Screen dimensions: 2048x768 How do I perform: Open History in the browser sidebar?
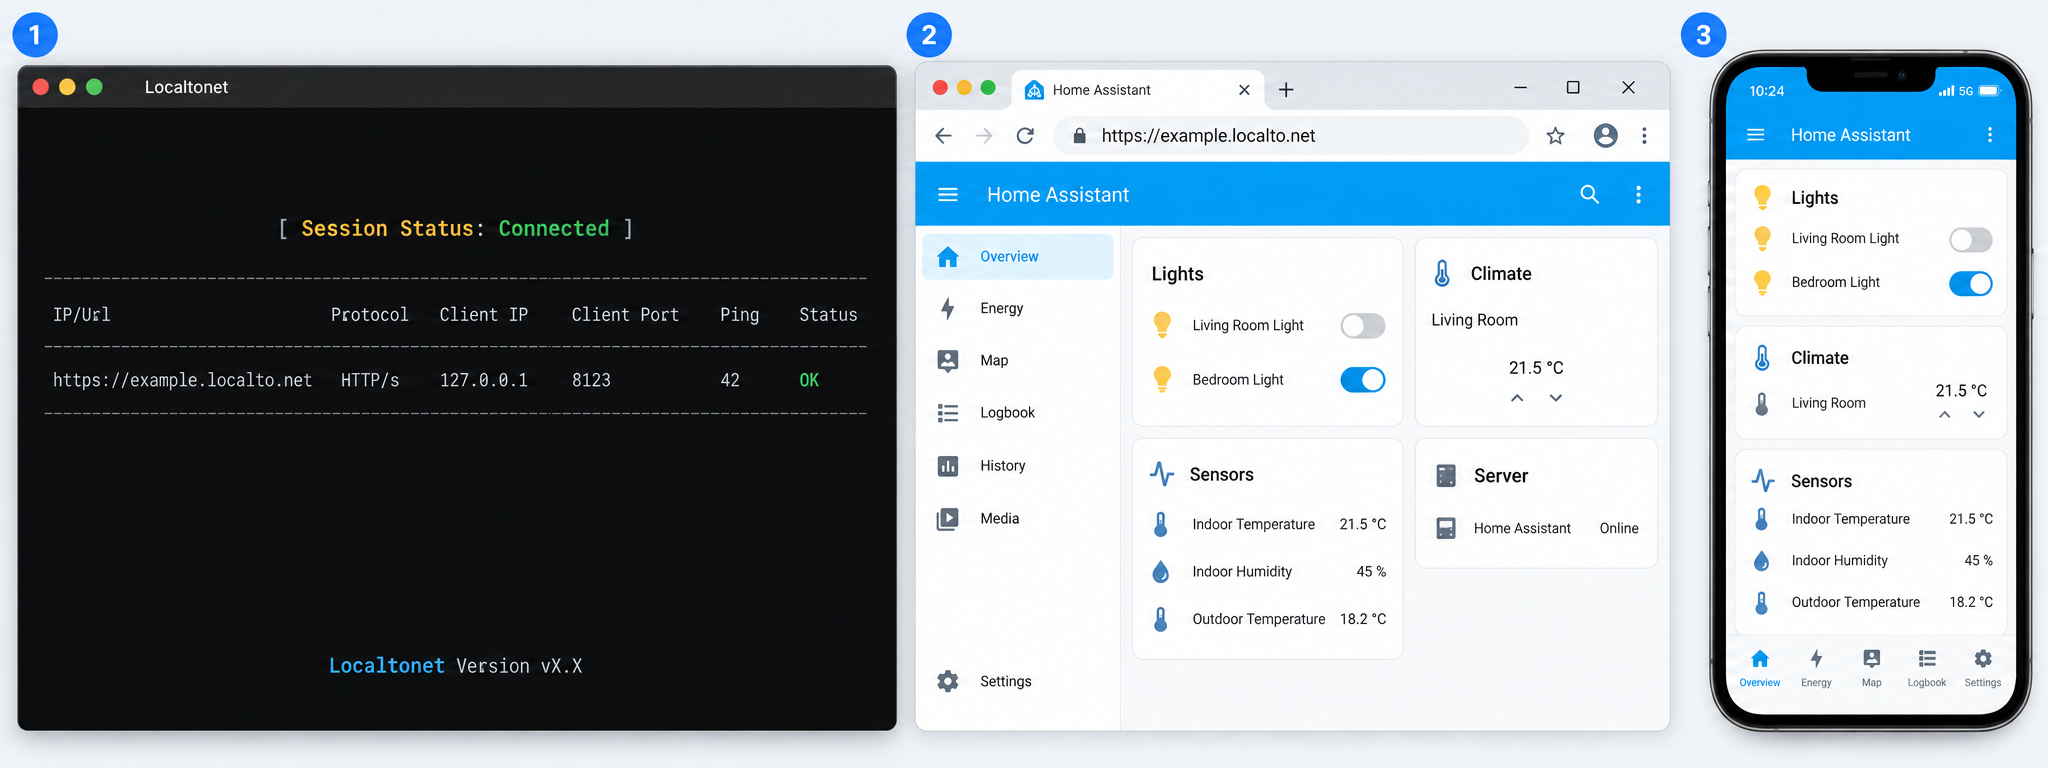[1017, 466]
